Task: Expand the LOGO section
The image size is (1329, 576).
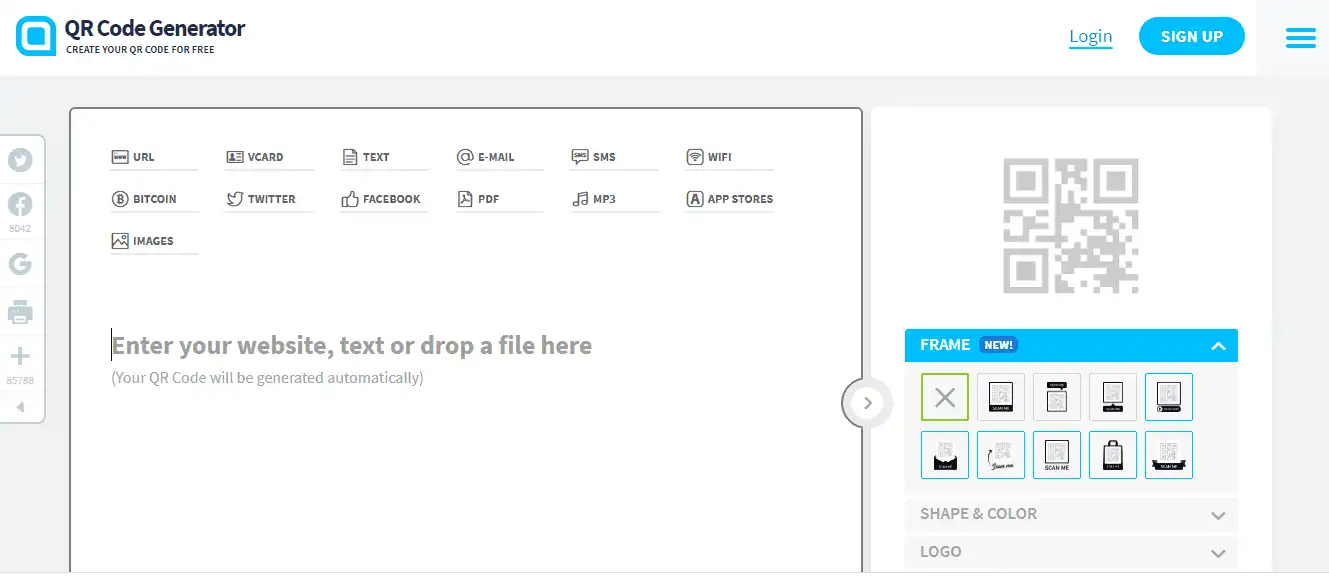Action: click(1071, 552)
